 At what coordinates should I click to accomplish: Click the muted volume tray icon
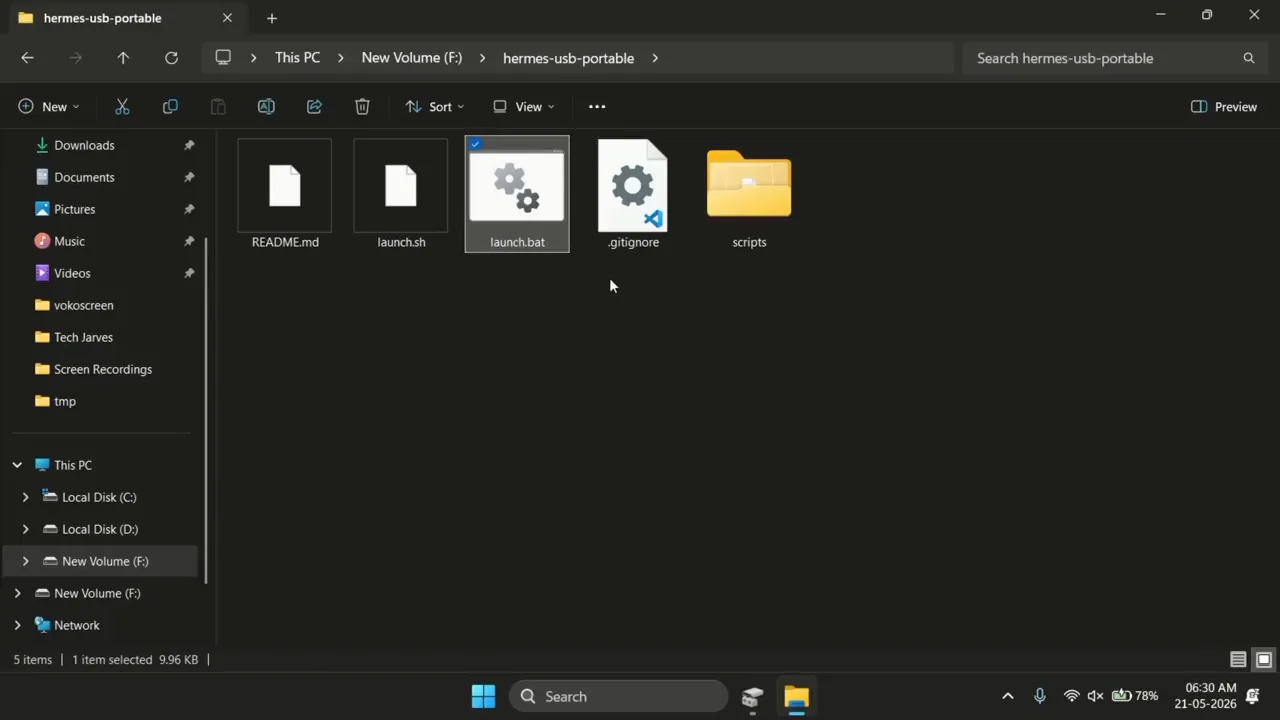click(x=1095, y=696)
